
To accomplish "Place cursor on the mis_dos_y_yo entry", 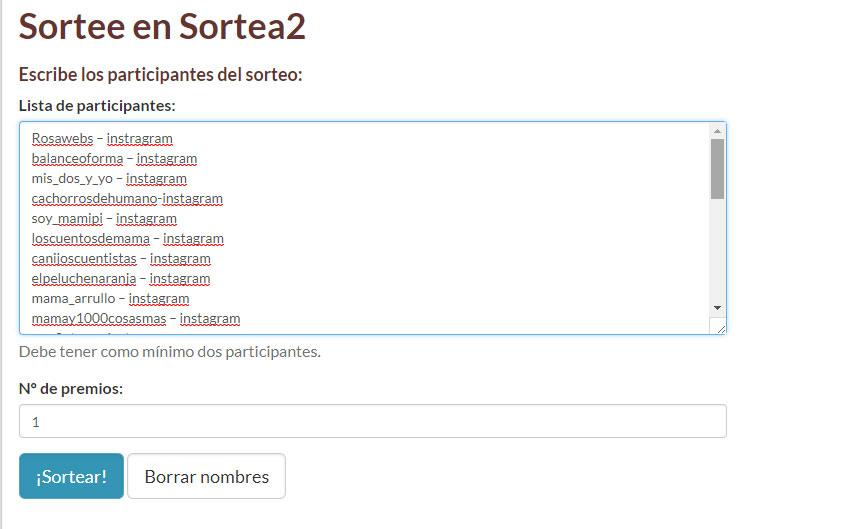I will (109, 179).
